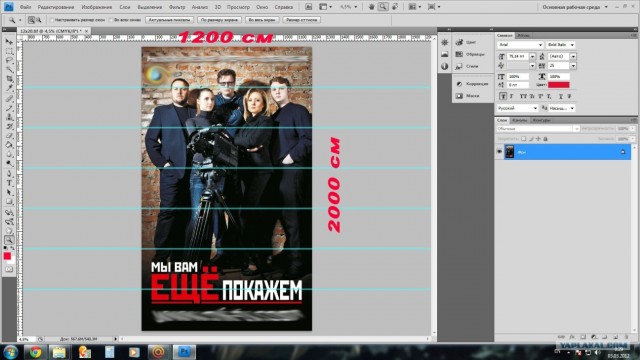Select the Move tool
The height and width of the screenshot is (360, 640).
tap(9, 42)
